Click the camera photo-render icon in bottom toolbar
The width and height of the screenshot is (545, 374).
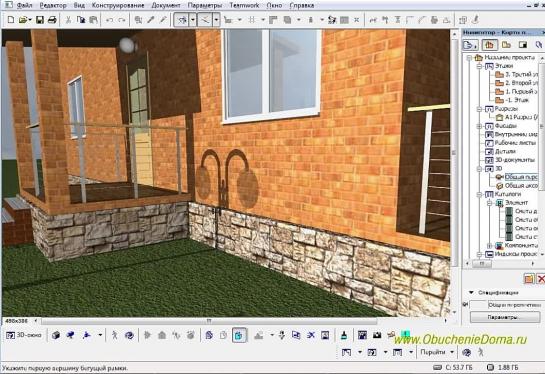(377, 335)
